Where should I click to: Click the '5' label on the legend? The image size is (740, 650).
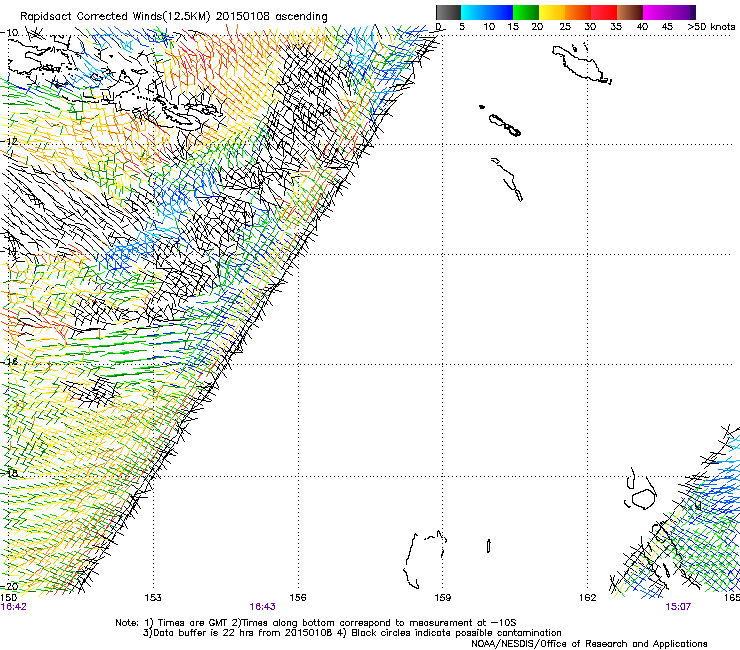(462, 27)
